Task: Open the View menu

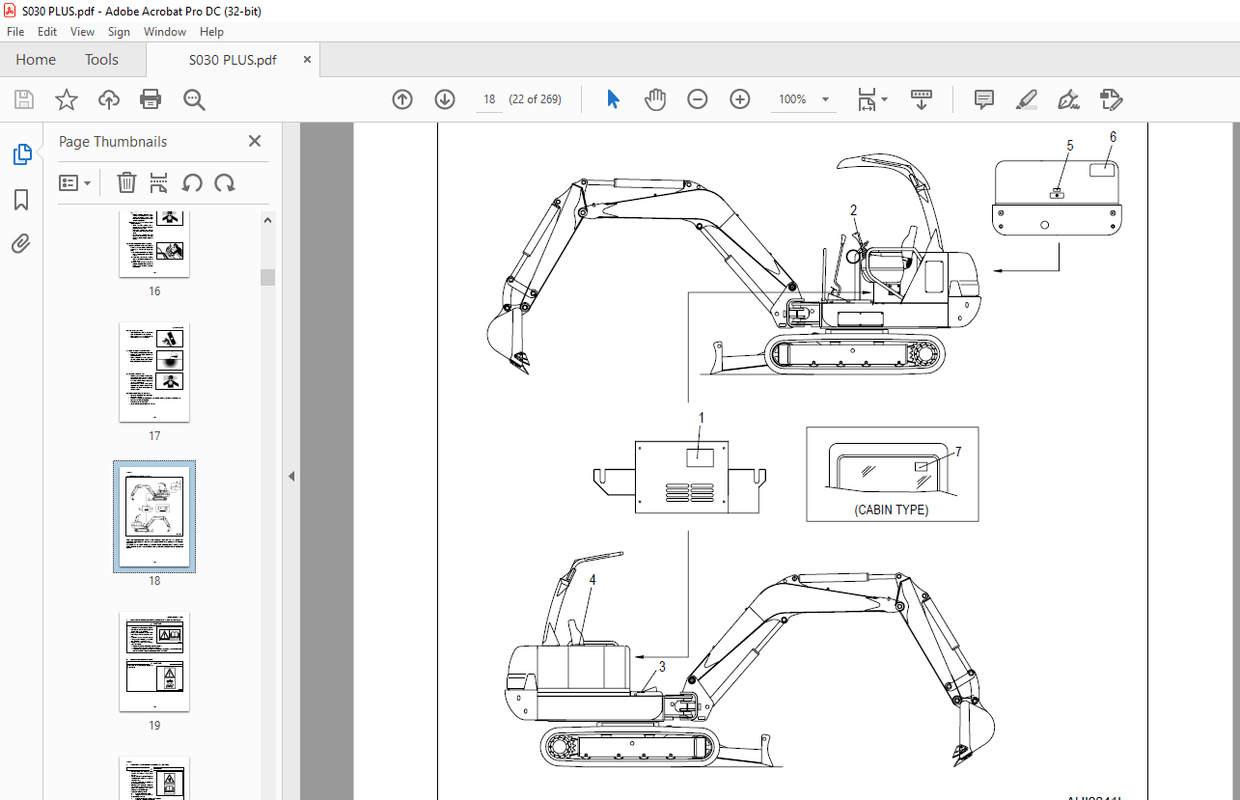Action: tap(82, 31)
